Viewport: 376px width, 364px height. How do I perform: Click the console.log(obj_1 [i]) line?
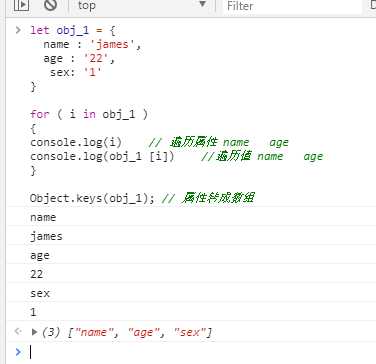176,156
